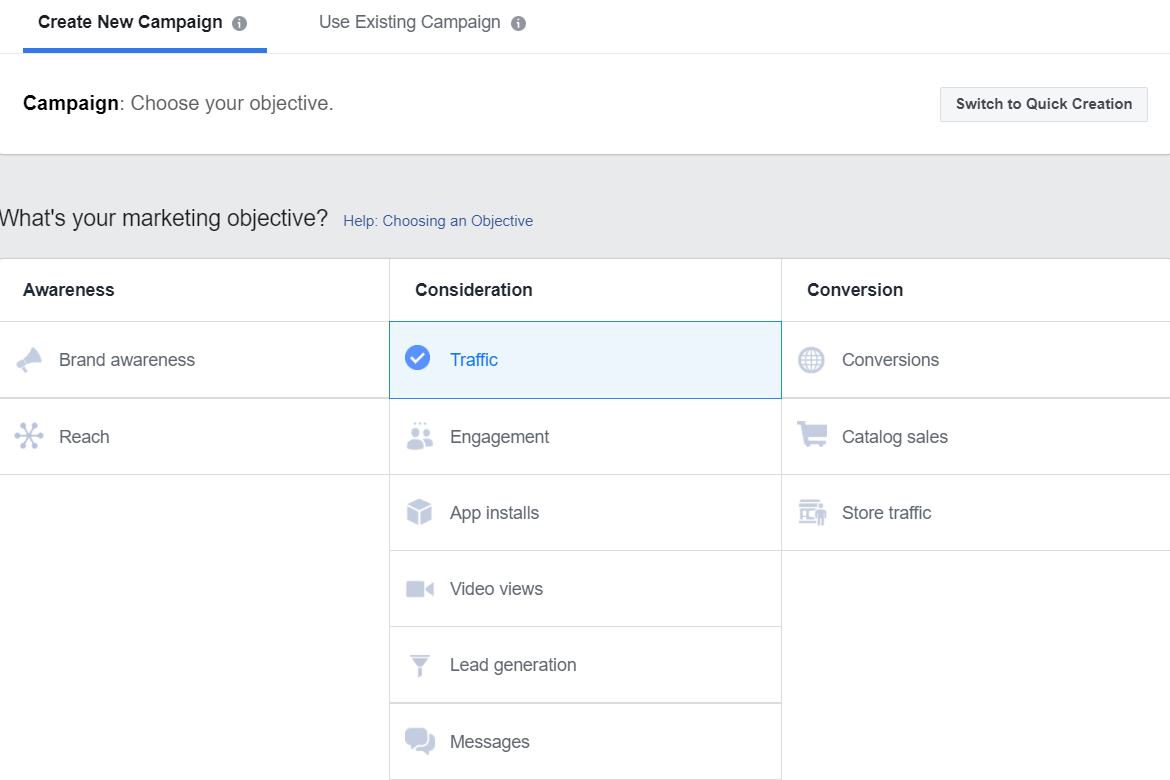1170x780 pixels.
Task: Open info tooltip beside Use Existing Campaign
Action: [x=518, y=23]
